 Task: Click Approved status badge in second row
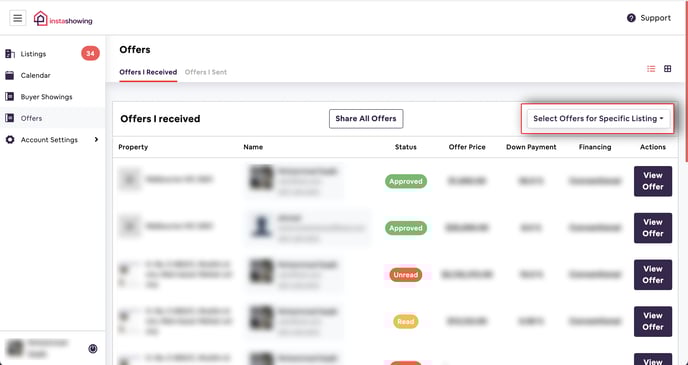[x=406, y=228]
